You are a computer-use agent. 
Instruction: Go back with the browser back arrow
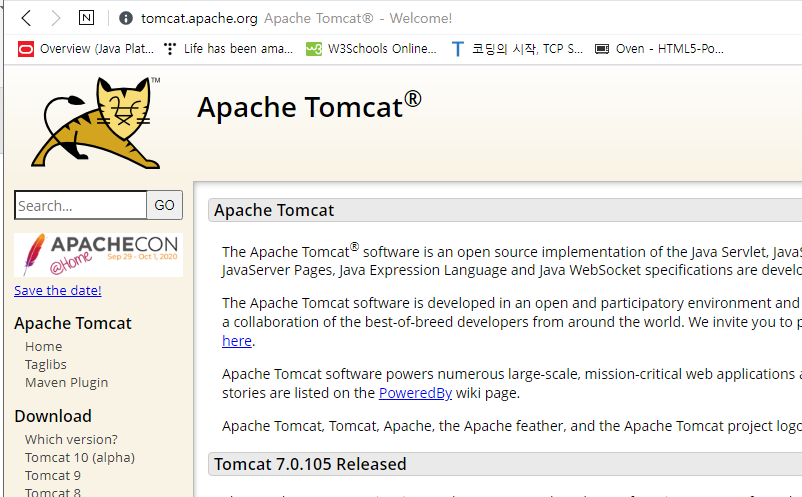pyautogui.click(x=27, y=18)
